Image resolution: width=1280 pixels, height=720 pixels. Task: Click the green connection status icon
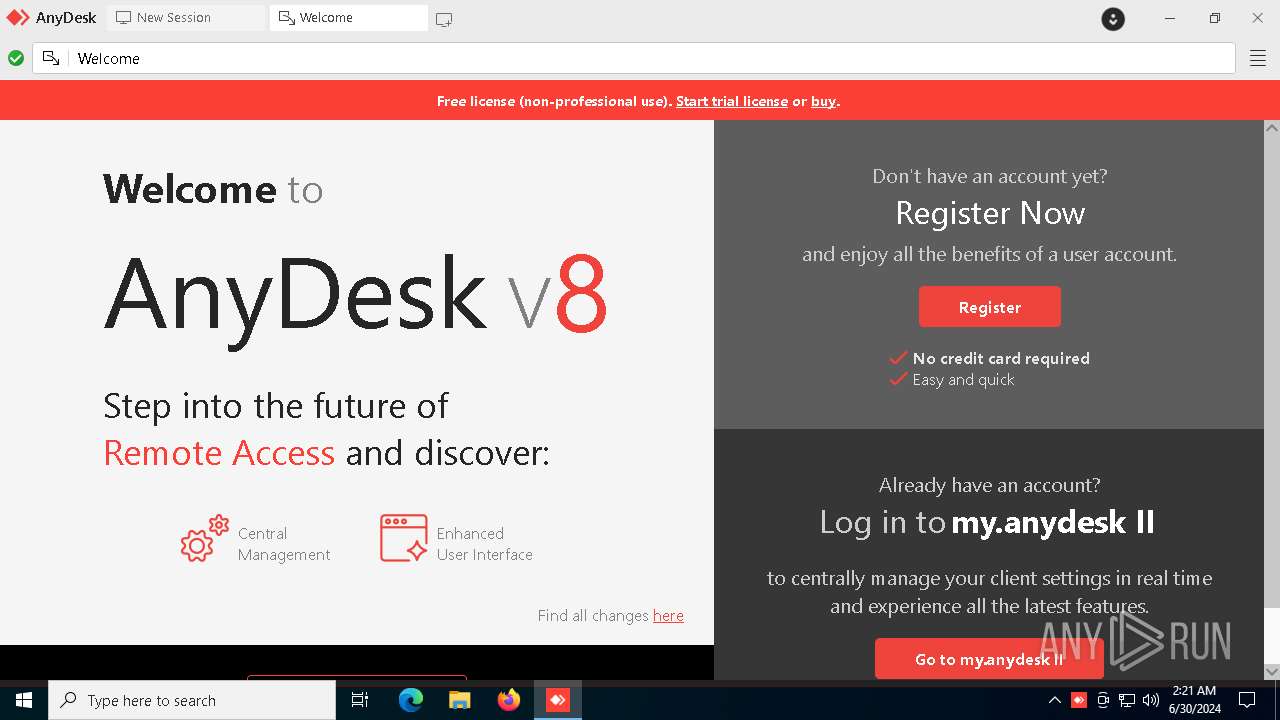16,58
